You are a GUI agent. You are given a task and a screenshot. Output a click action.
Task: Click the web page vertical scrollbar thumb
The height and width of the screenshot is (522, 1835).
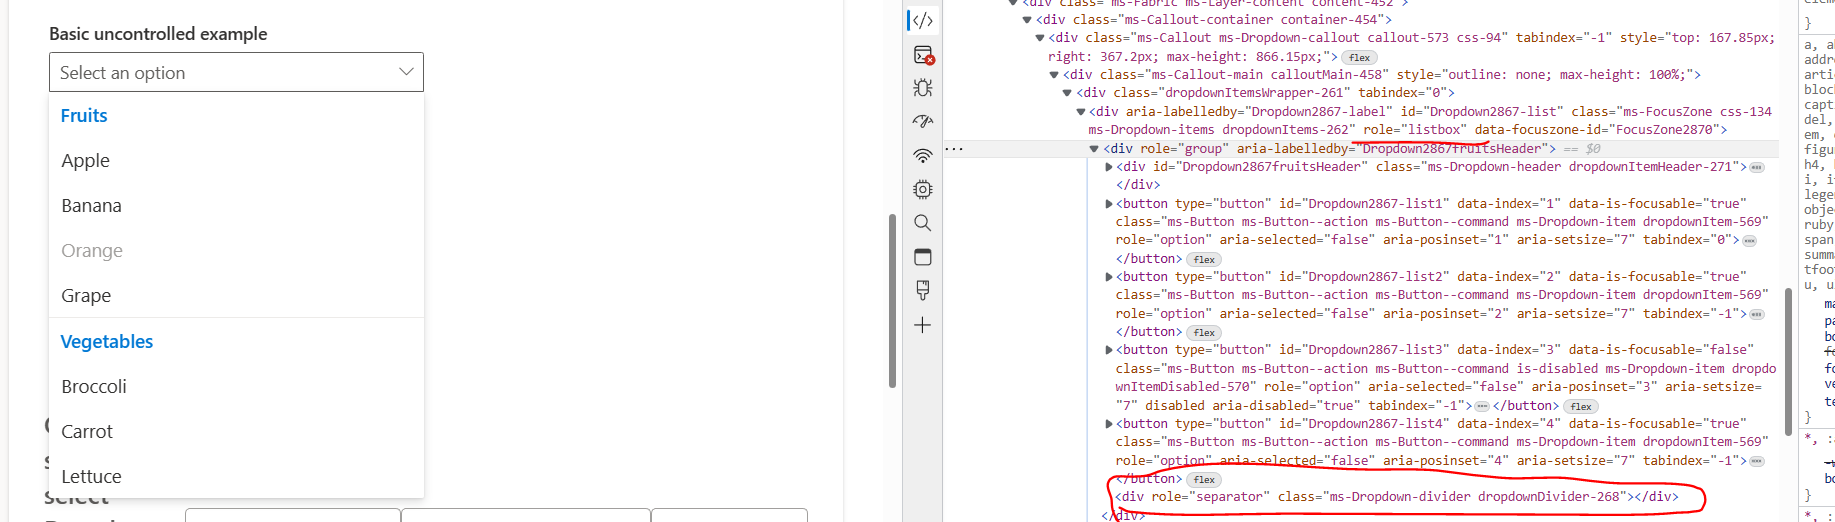(x=892, y=300)
